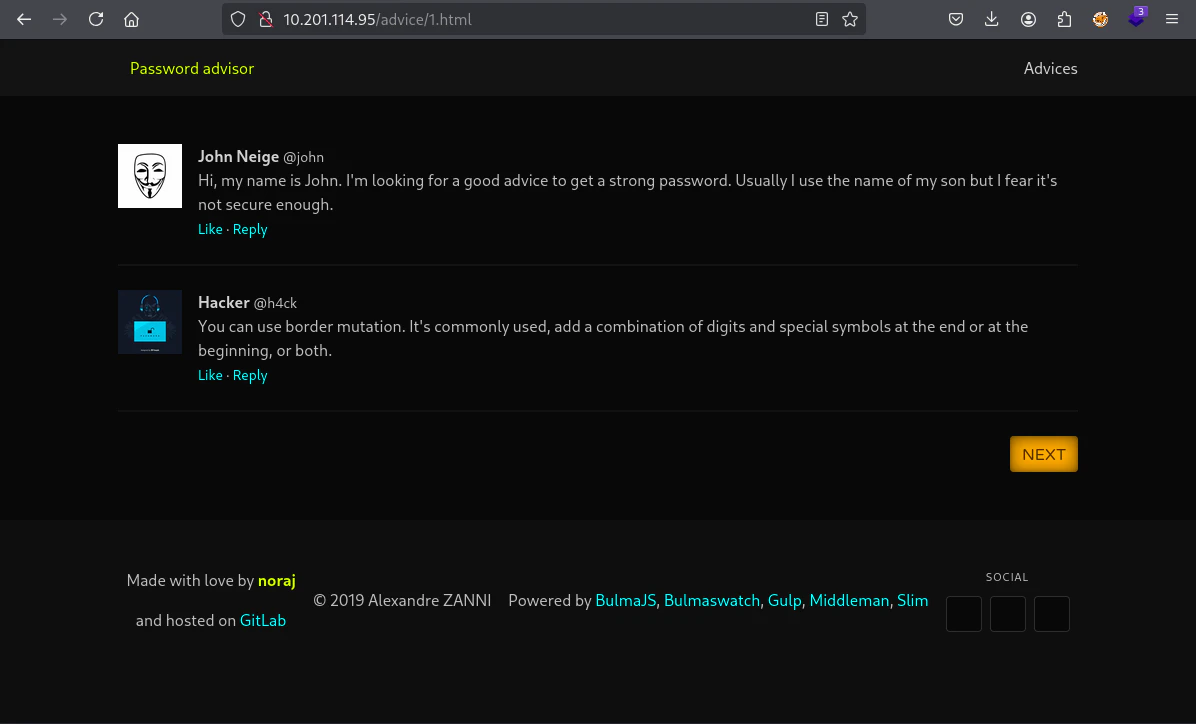Like John Neige's comment
1196x724 pixels.
tap(211, 230)
